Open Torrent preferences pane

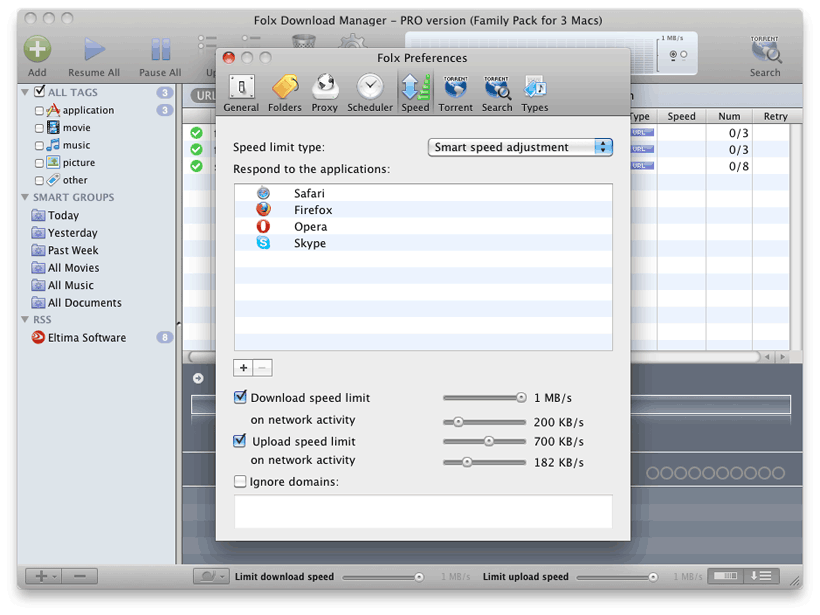(455, 93)
